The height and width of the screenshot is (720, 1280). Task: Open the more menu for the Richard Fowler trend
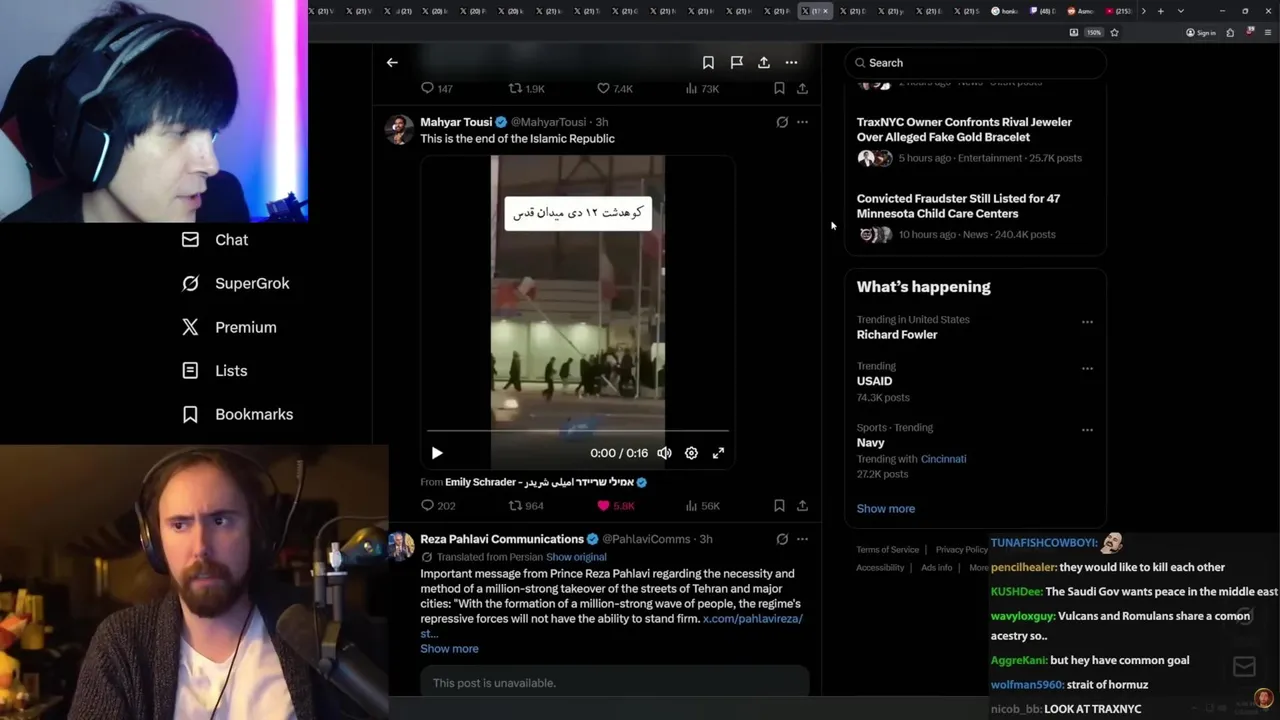point(1087,322)
